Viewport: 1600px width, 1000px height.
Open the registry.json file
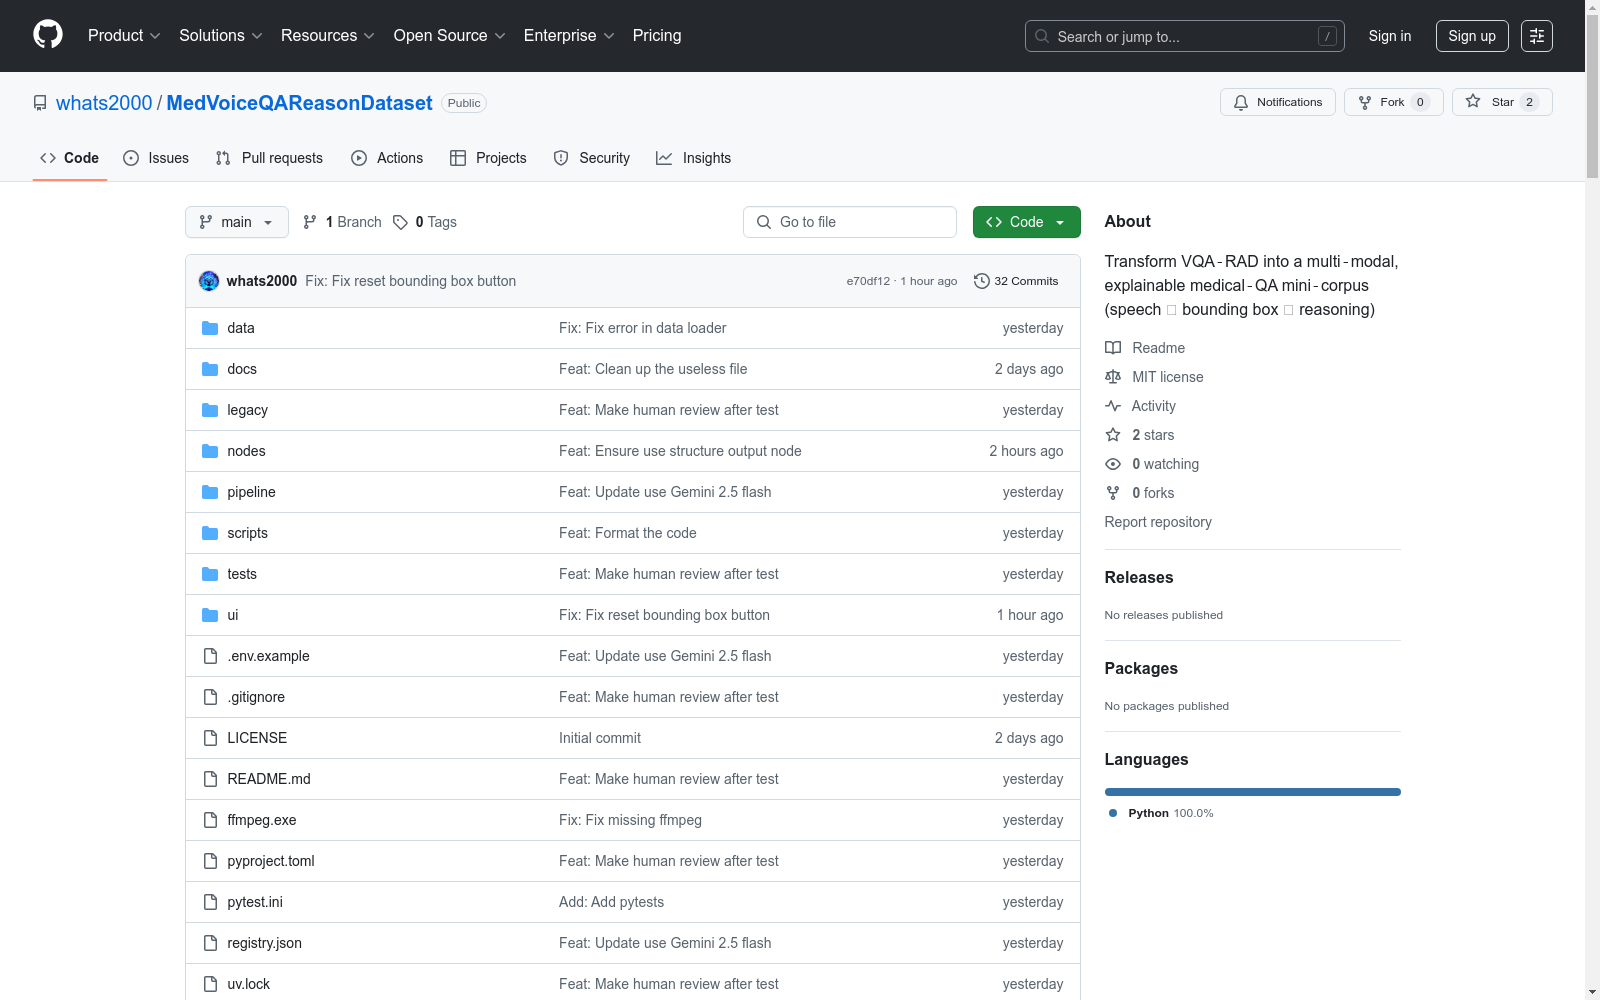pos(264,943)
